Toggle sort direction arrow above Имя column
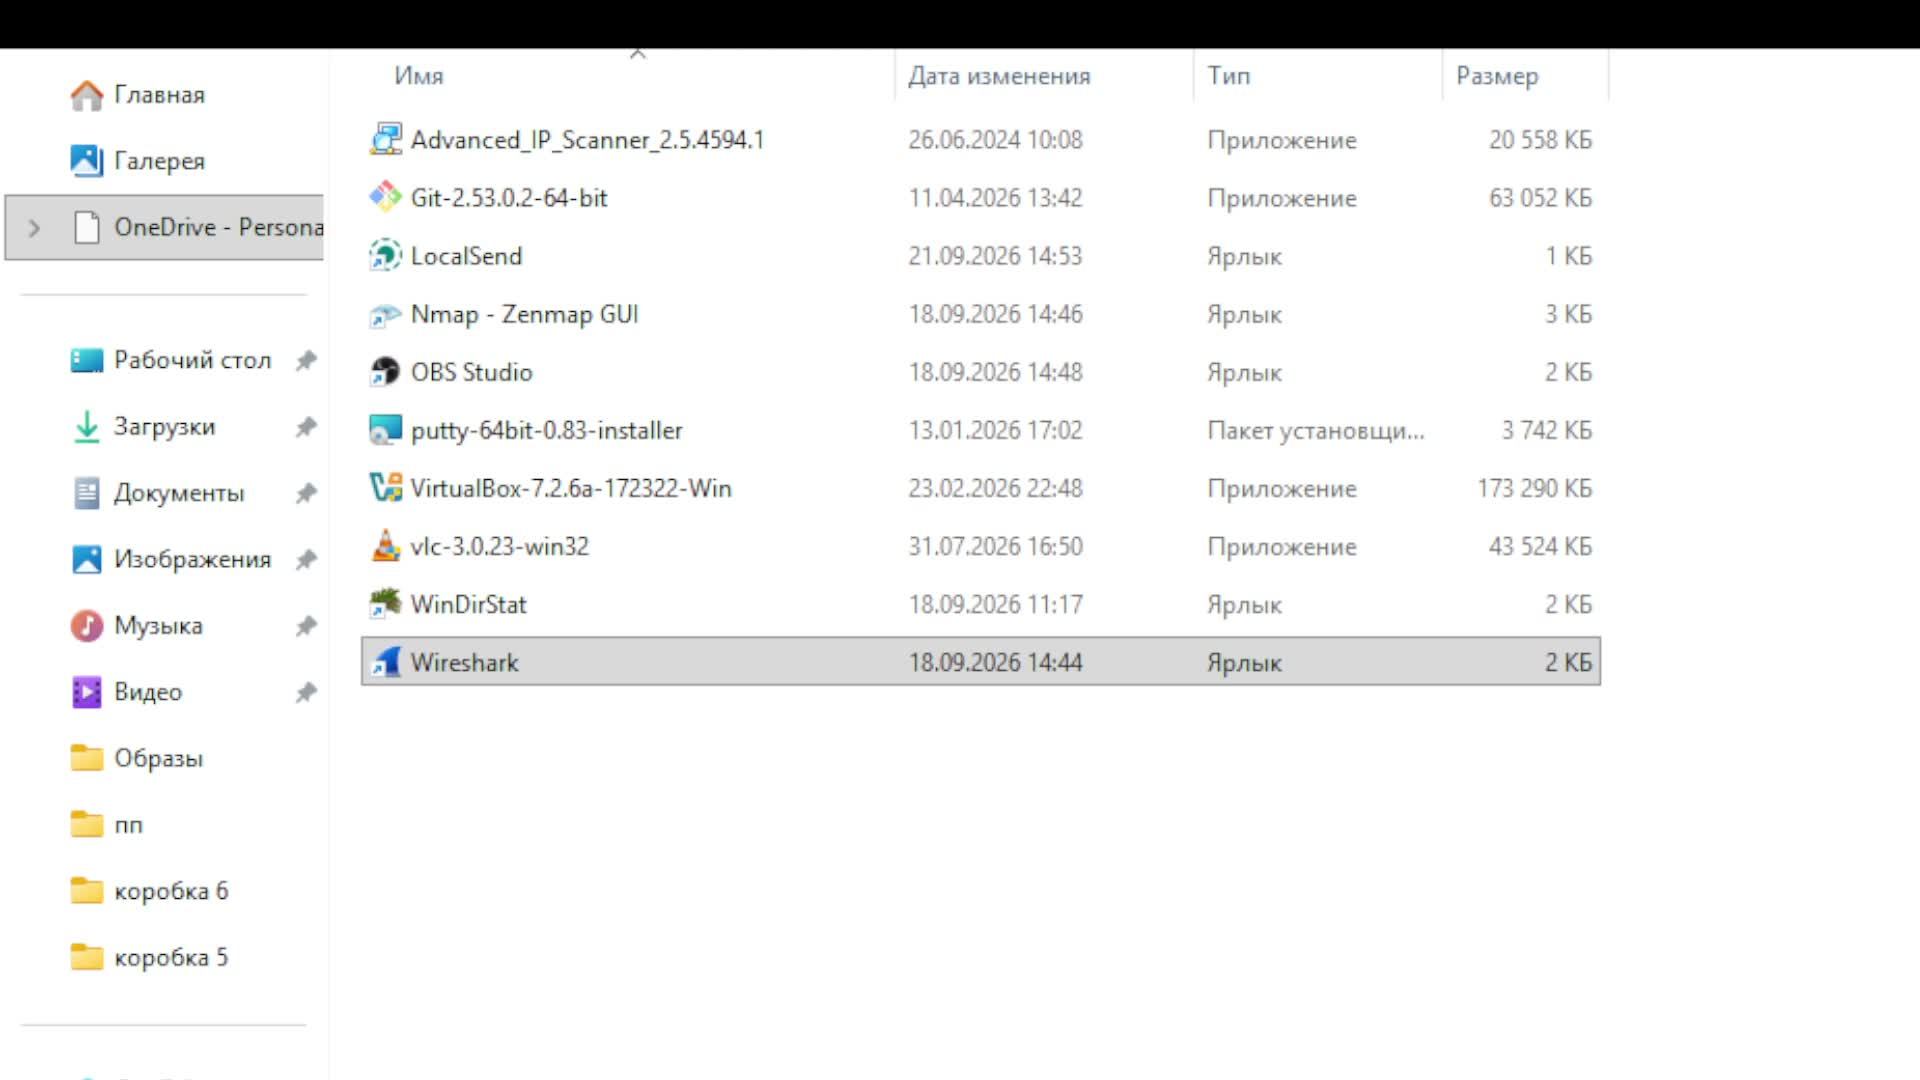The height and width of the screenshot is (1080, 1920). [638, 54]
